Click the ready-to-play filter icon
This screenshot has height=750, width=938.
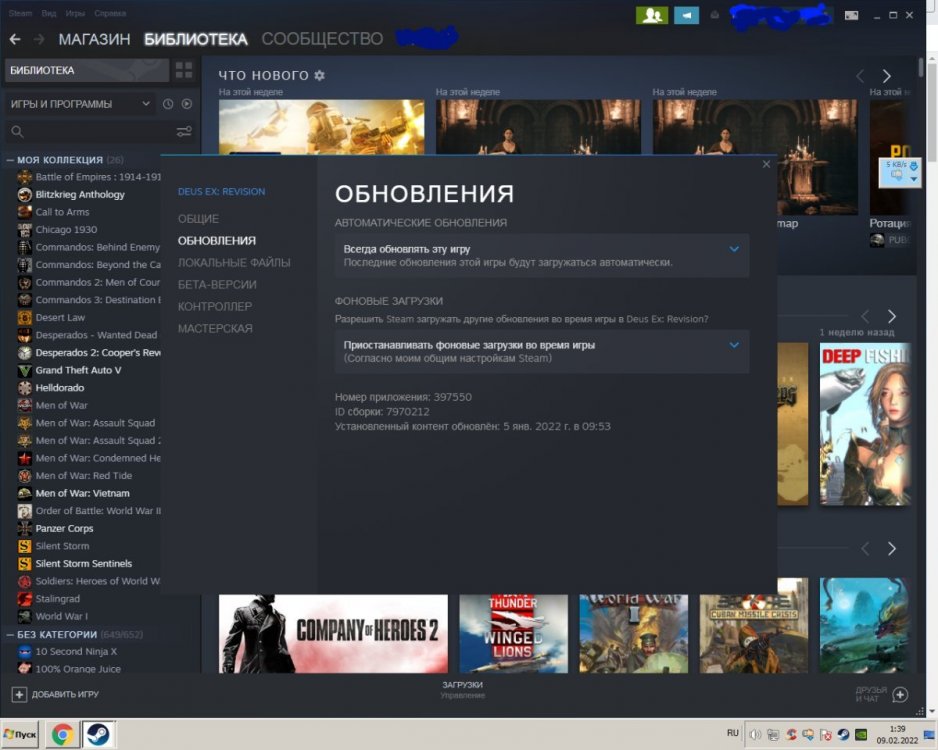186,104
